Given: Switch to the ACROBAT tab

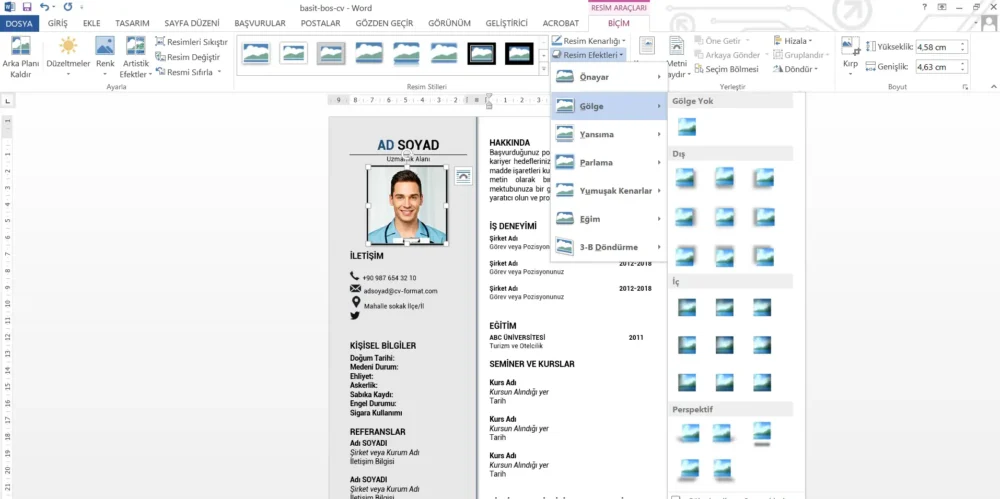Looking at the screenshot, I should (561, 23).
